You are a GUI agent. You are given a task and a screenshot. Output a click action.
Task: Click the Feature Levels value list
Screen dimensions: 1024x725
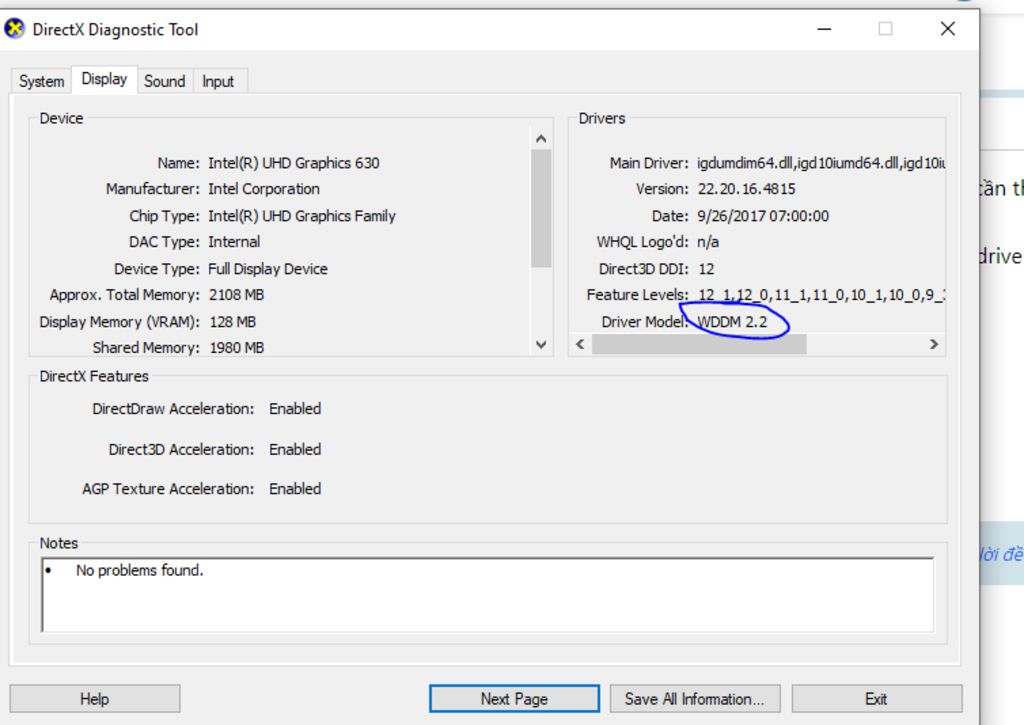coord(822,295)
